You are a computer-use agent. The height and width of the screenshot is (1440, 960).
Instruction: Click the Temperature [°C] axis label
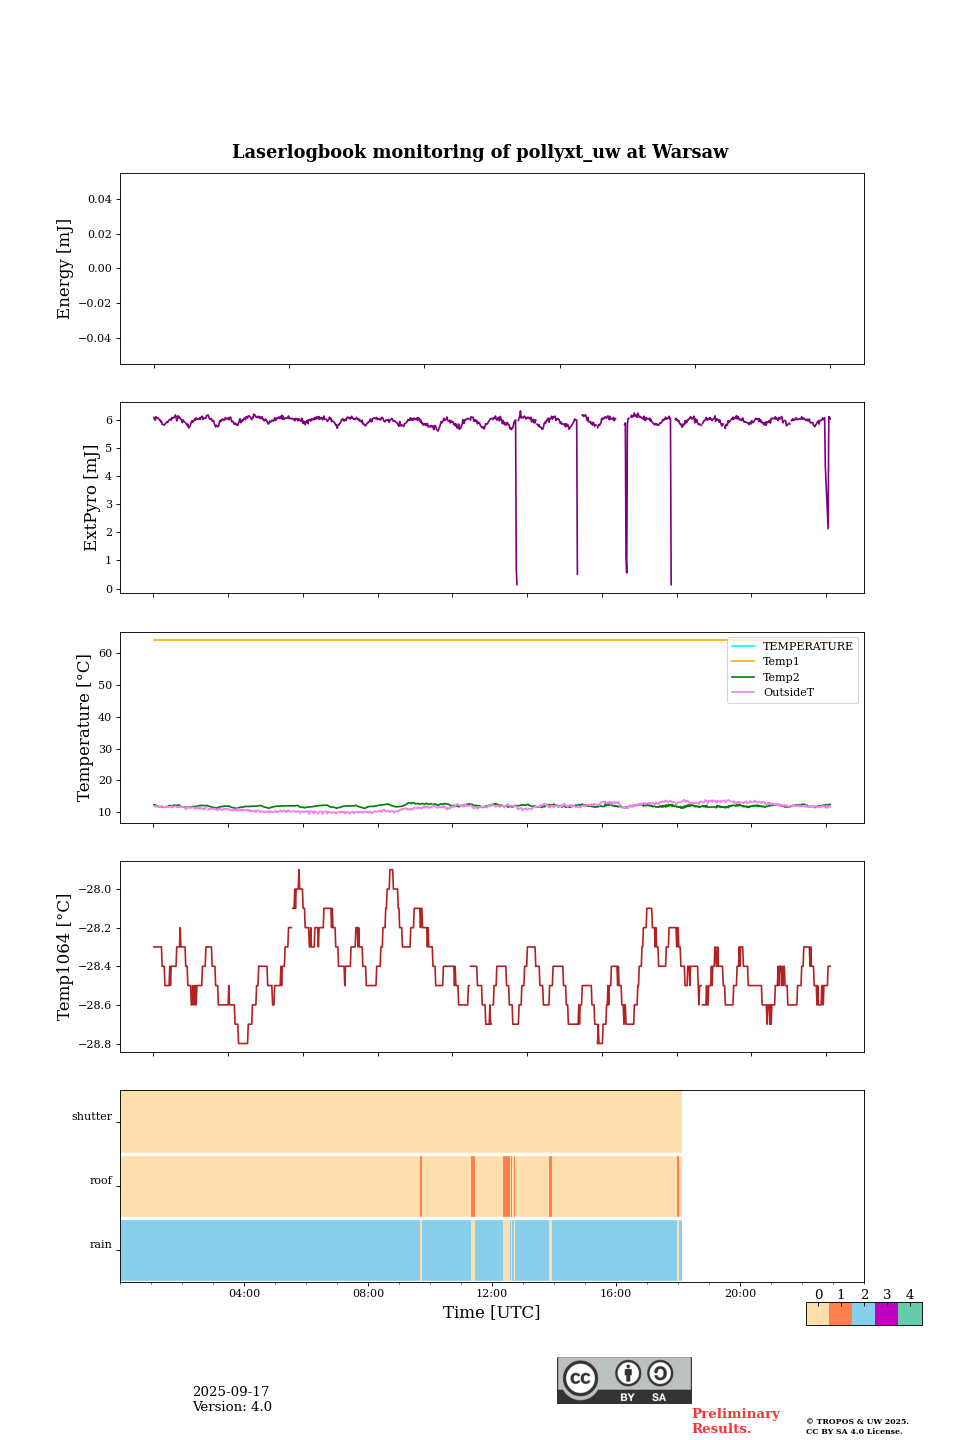tap(84, 727)
